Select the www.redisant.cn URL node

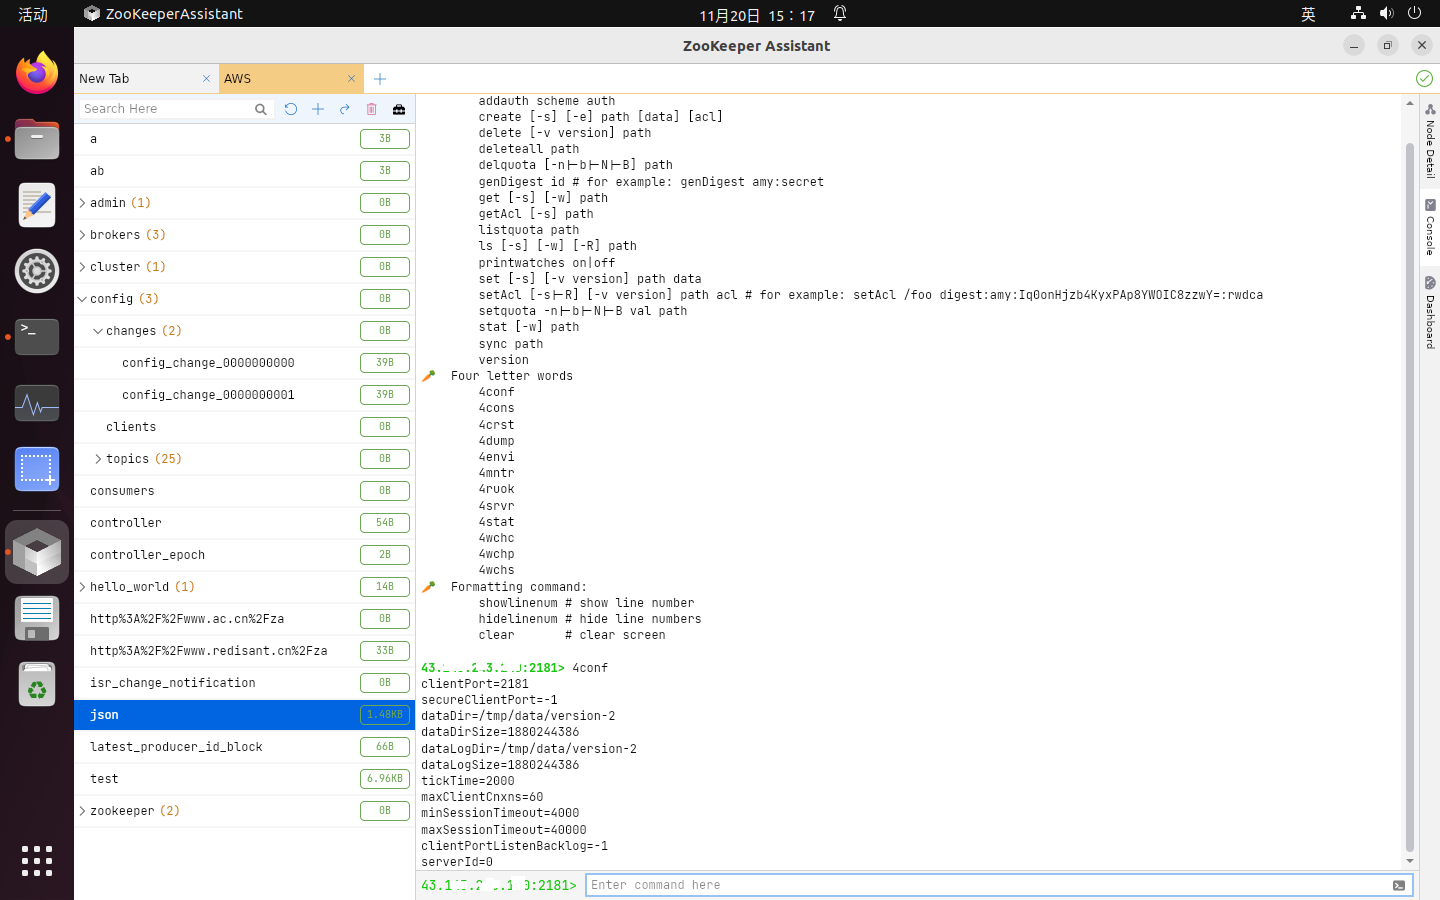point(244,651)
